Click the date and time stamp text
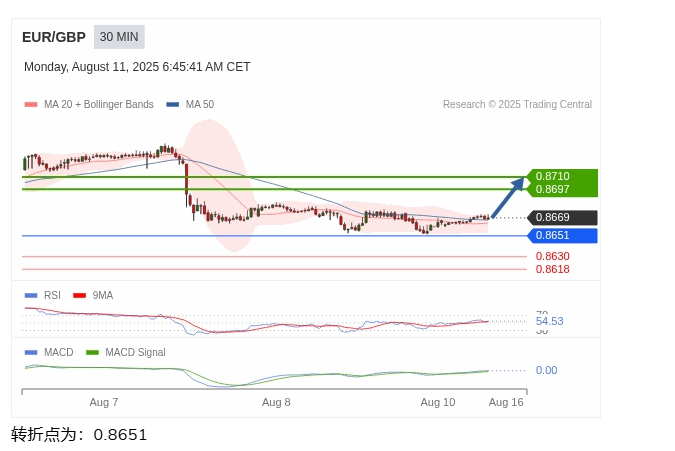Viewport: 675px width, 451px height. (x=137, y=67)
